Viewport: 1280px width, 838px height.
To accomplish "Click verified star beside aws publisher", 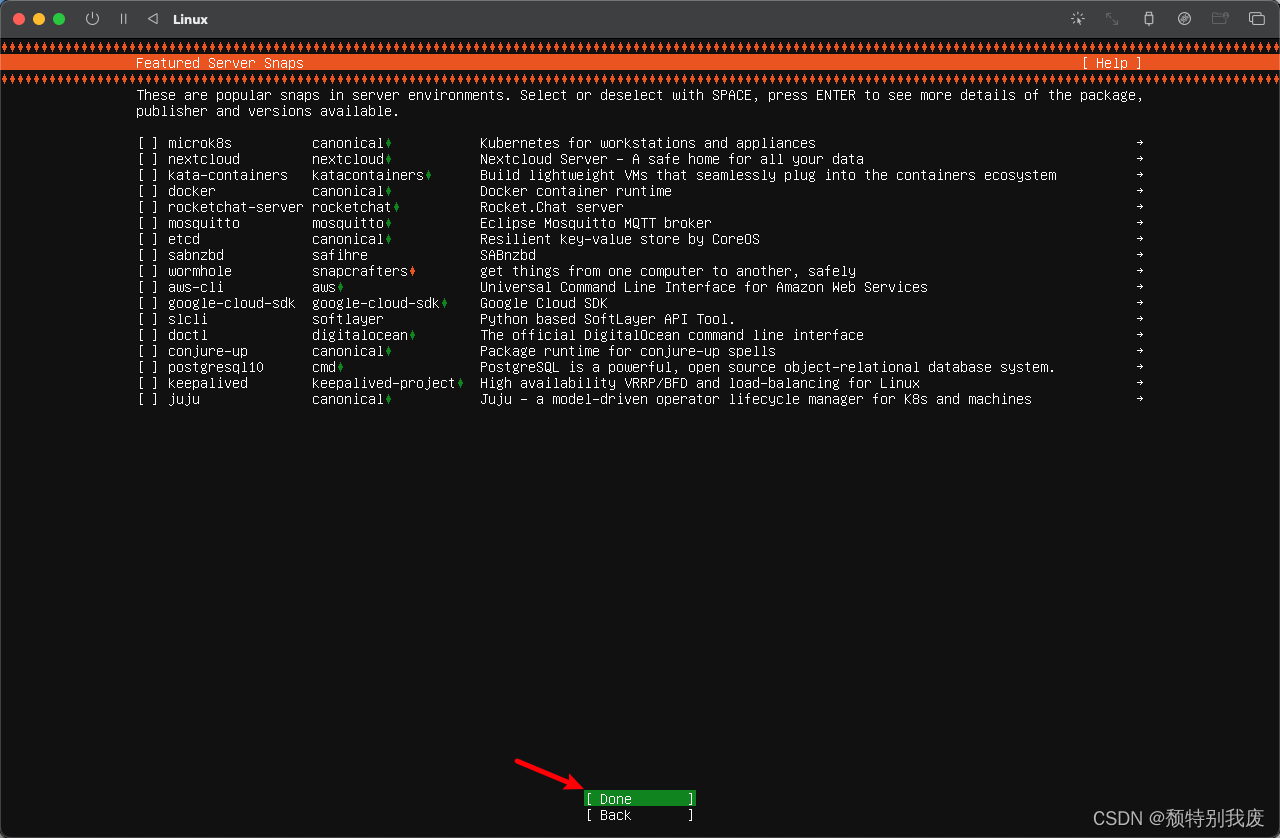I will tap(340, 287).
